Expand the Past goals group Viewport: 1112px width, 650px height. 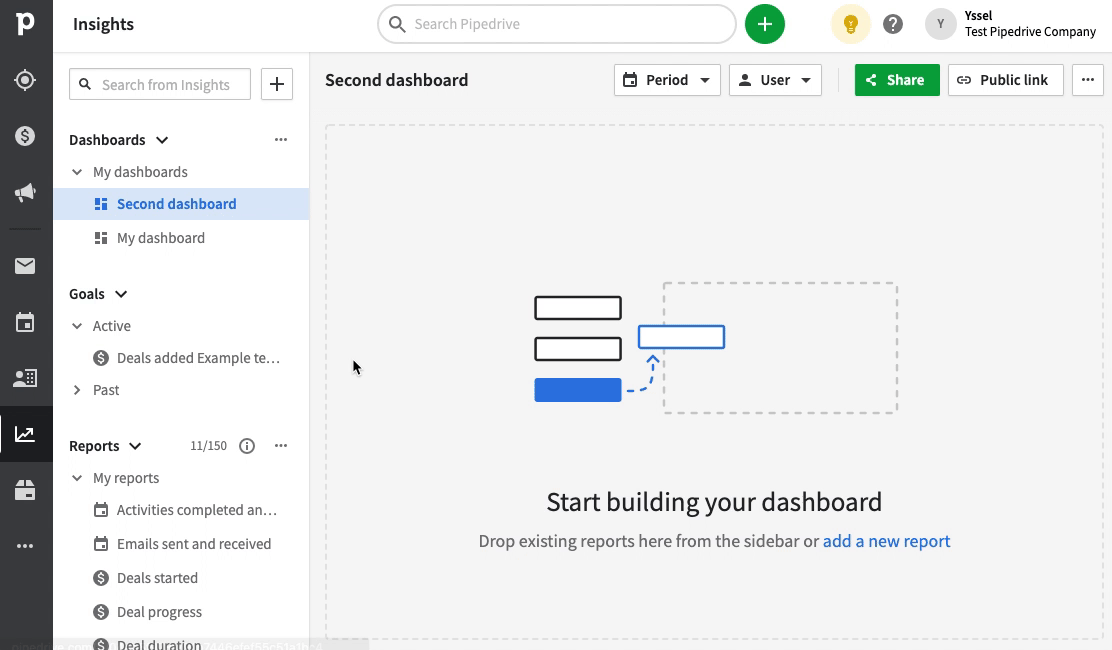tap(77, 390)
